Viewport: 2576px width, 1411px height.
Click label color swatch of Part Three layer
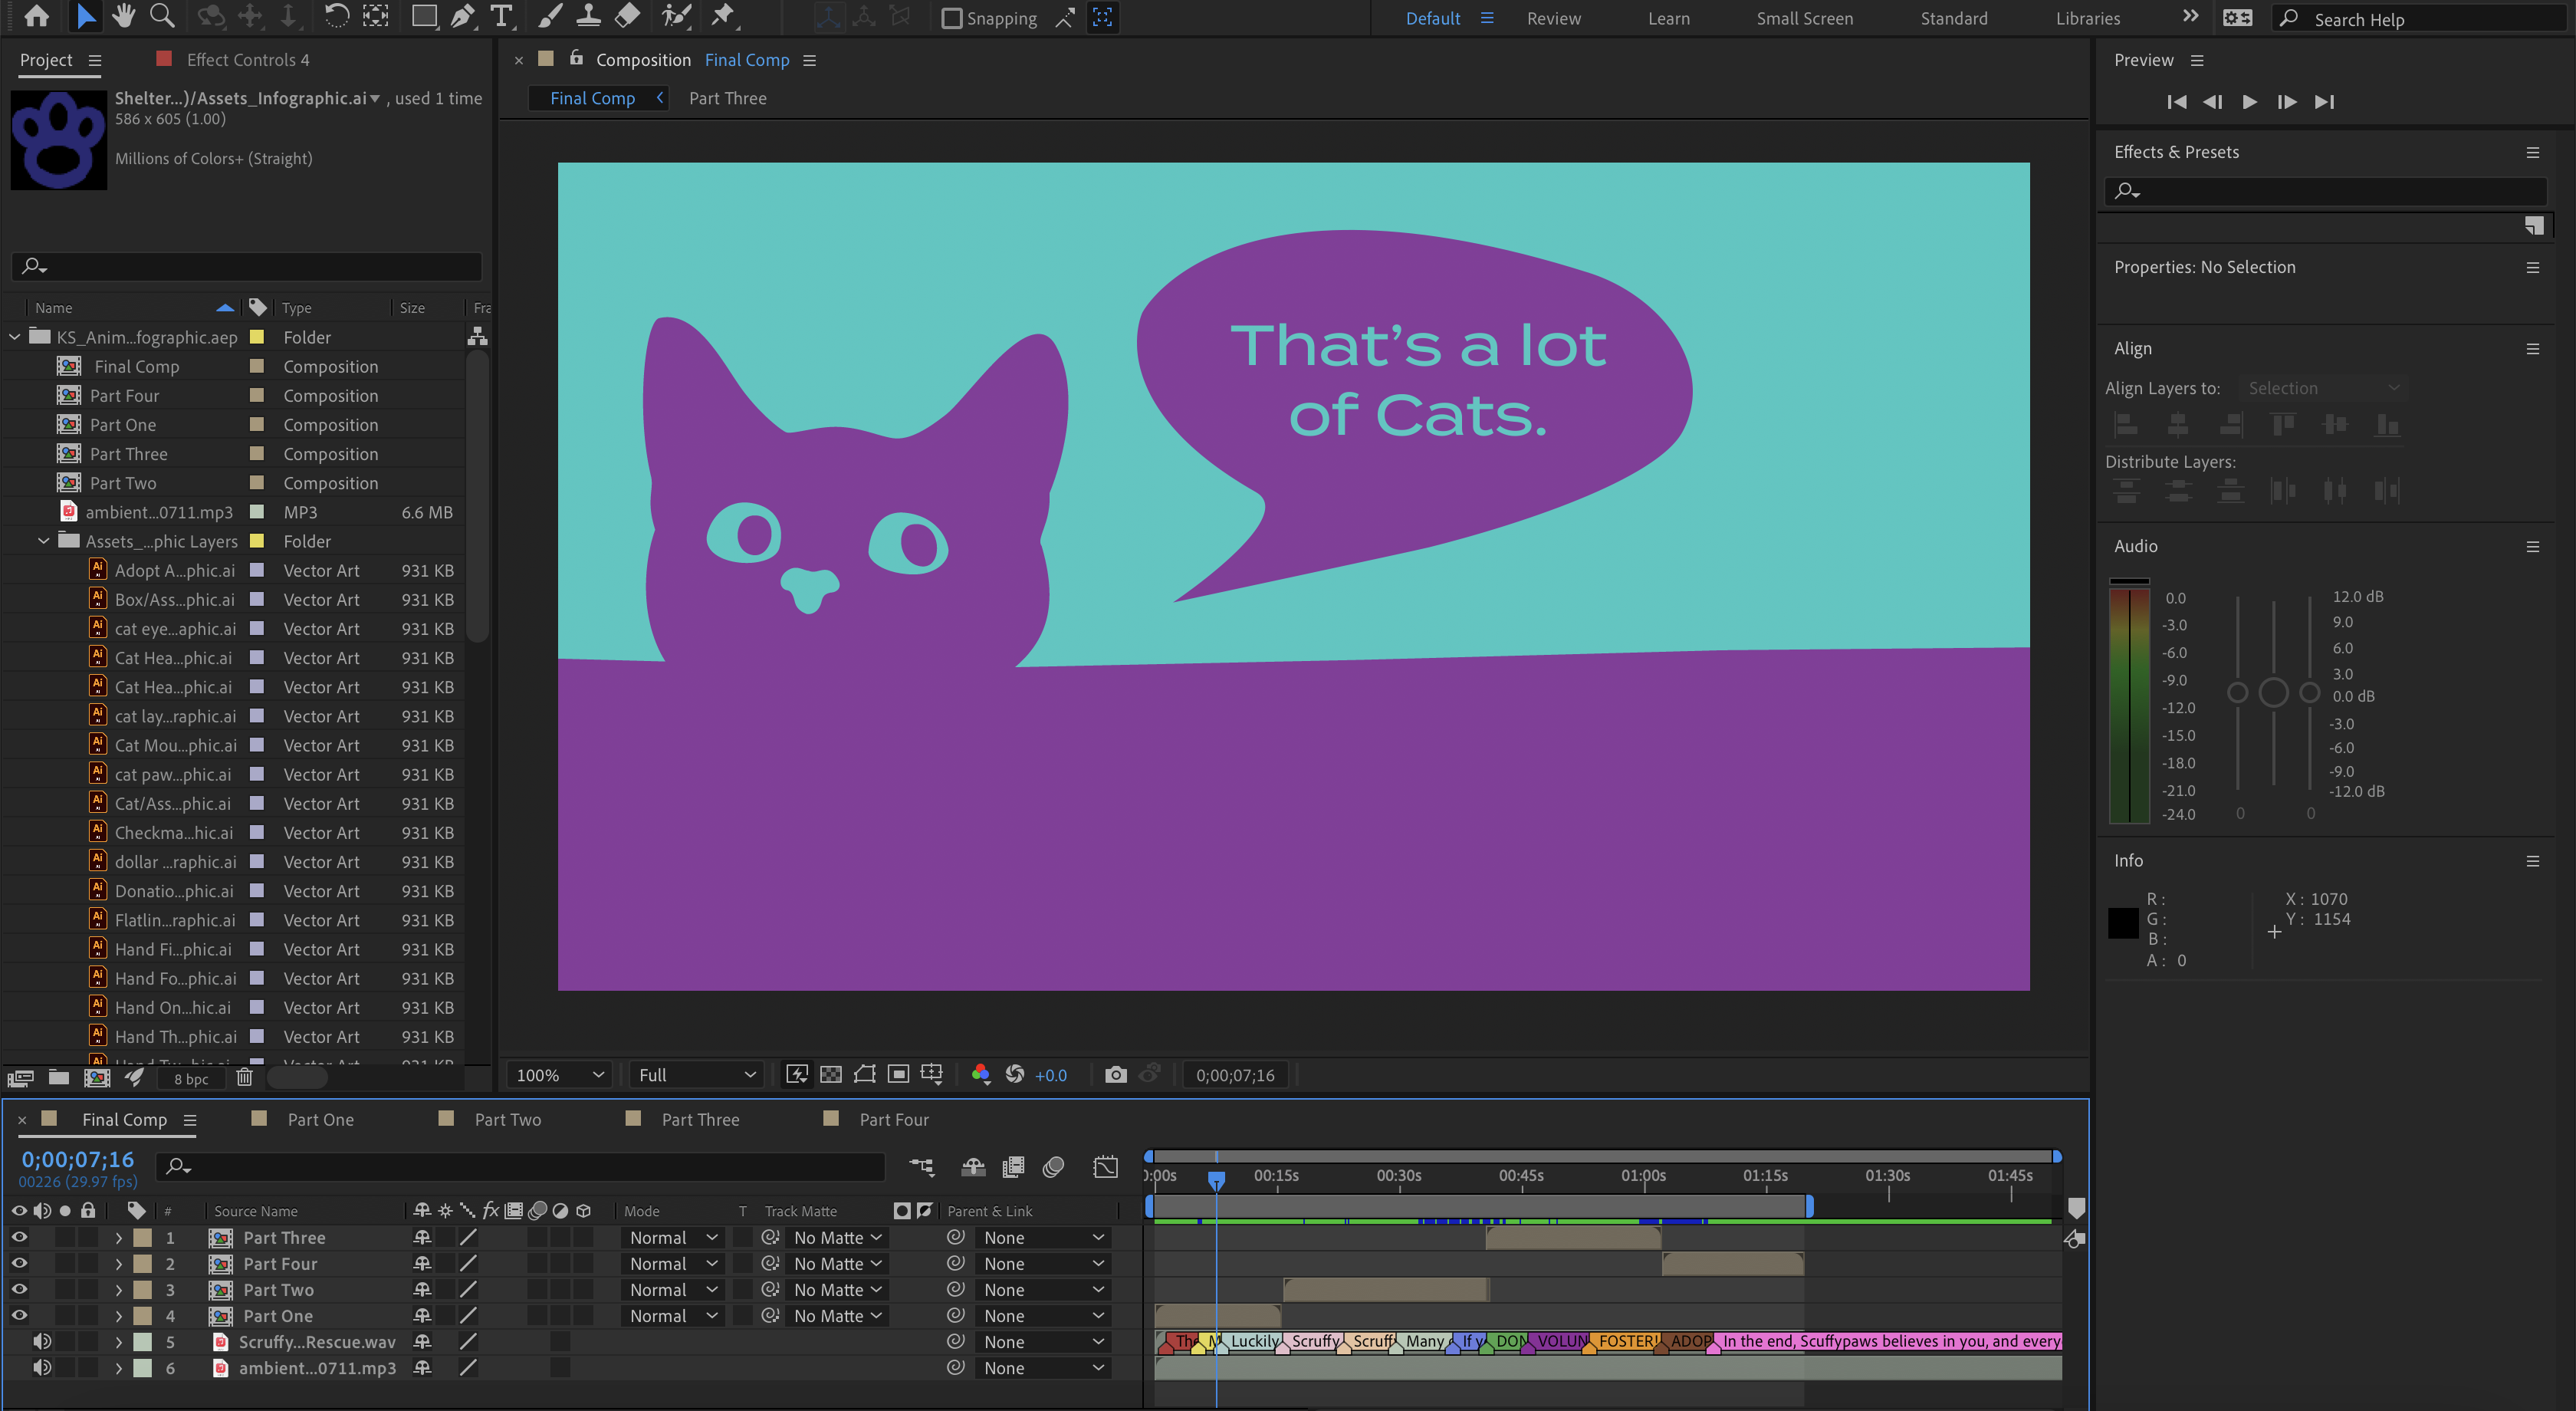[142, 1237]
